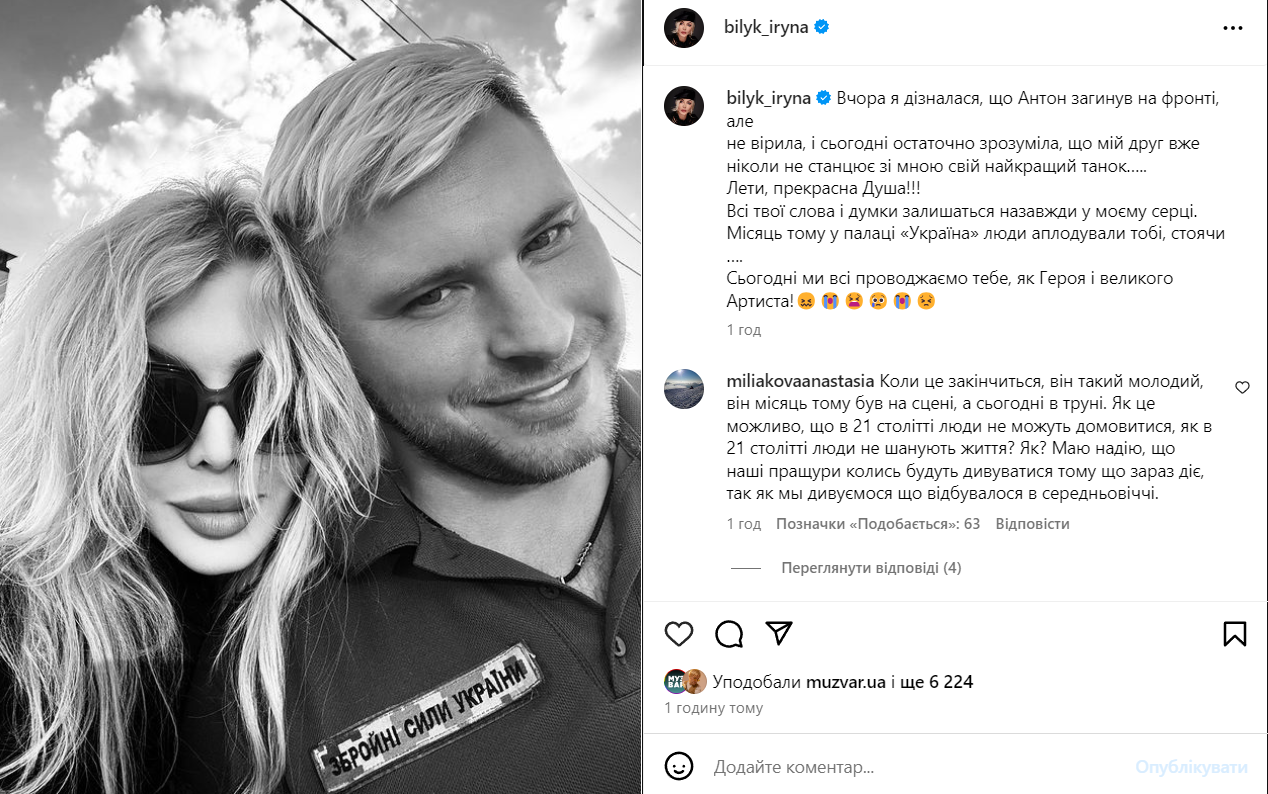Like the post with the heart icon

click(x=679, y=634)
